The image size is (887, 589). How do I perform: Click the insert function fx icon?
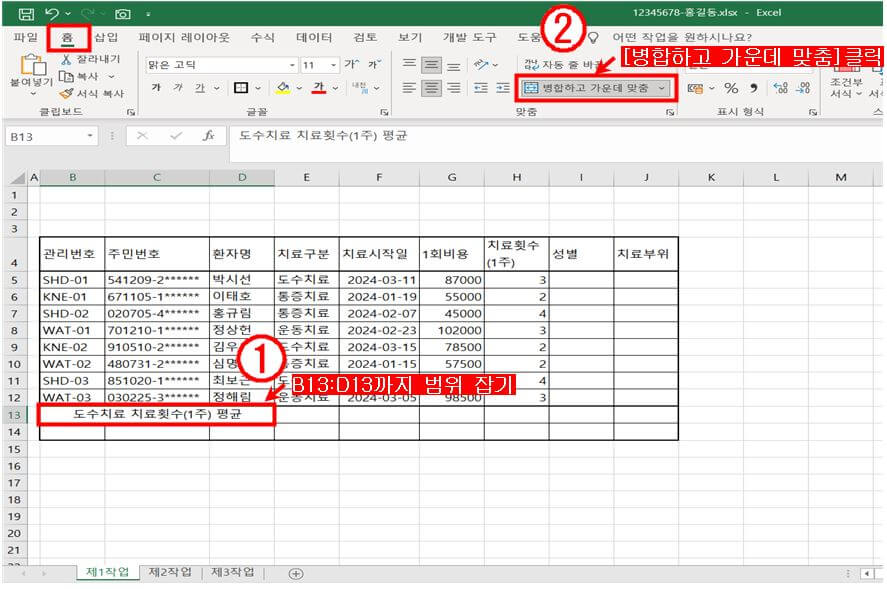point(208,136)
